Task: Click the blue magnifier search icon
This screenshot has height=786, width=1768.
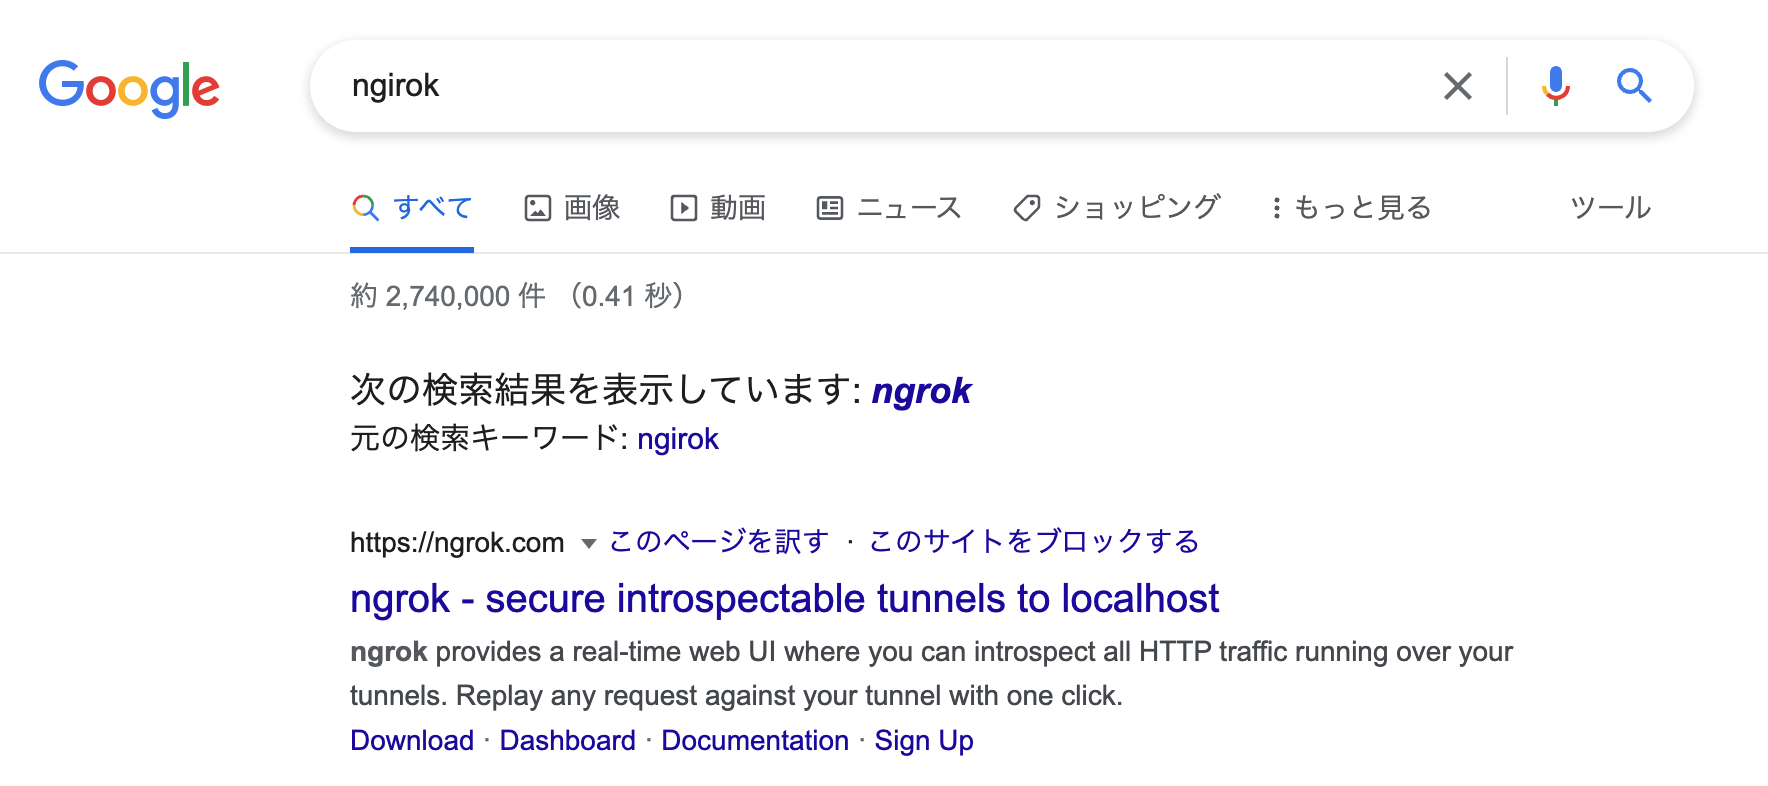Action: coord(1634,86)
